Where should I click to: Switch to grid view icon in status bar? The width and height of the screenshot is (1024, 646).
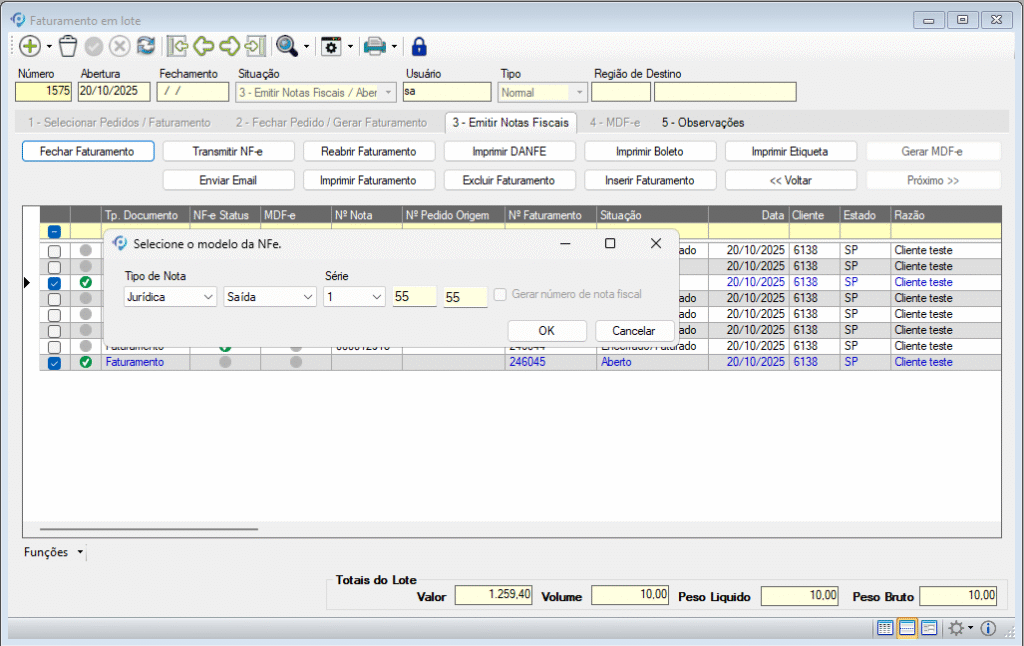click(884, 628)
